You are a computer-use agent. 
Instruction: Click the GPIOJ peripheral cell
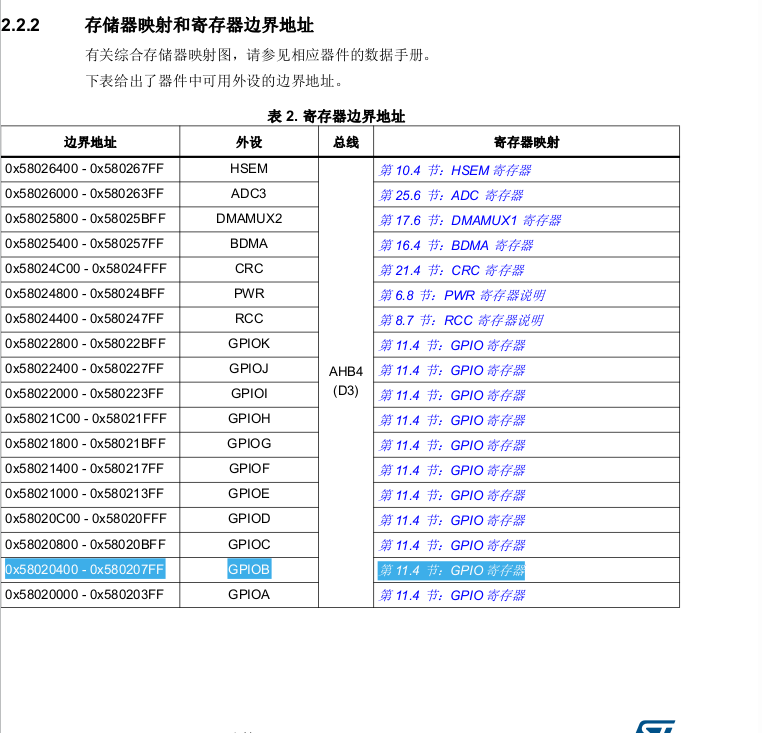pyautogui.click(x=249, y=369)
